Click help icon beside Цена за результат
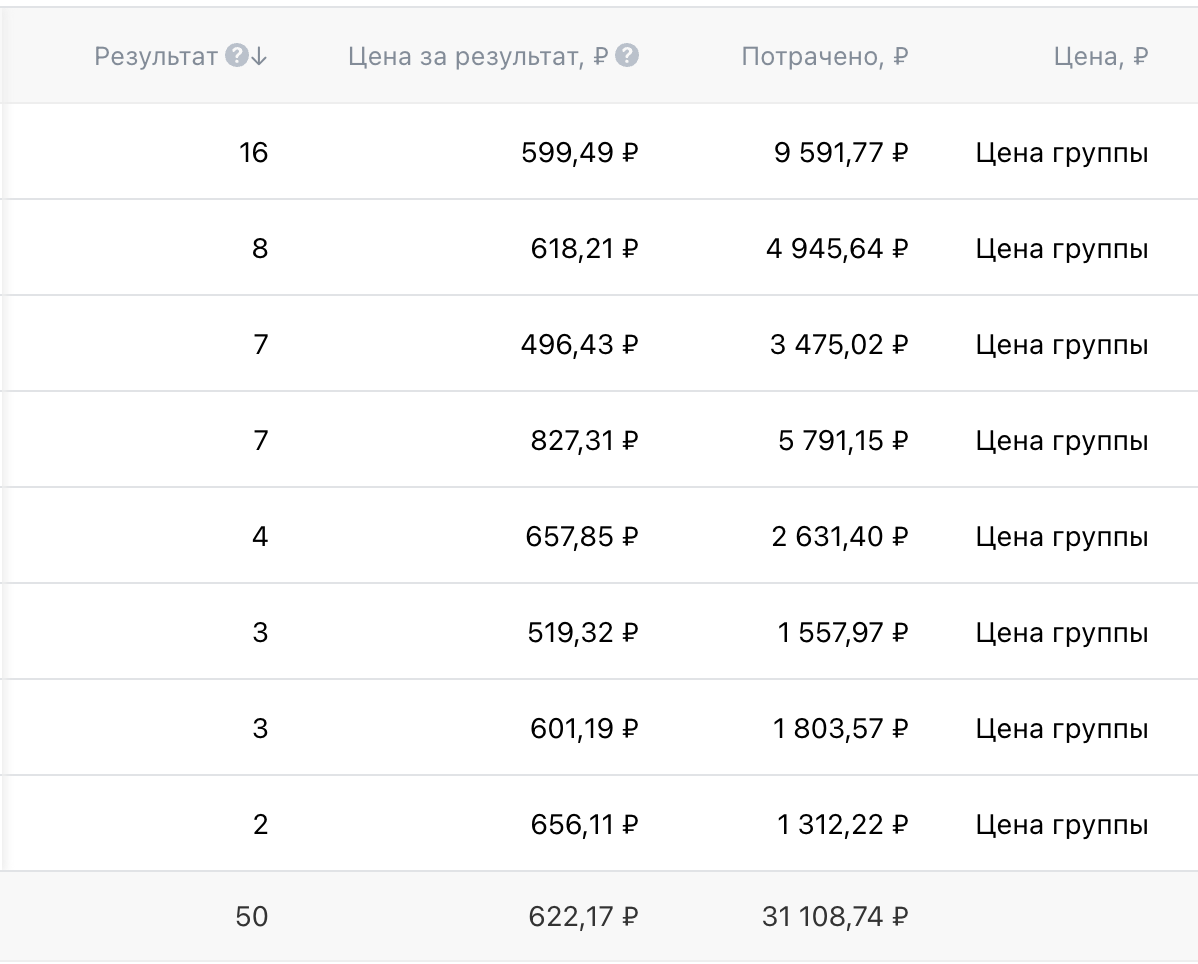 [x=627, y=56]
